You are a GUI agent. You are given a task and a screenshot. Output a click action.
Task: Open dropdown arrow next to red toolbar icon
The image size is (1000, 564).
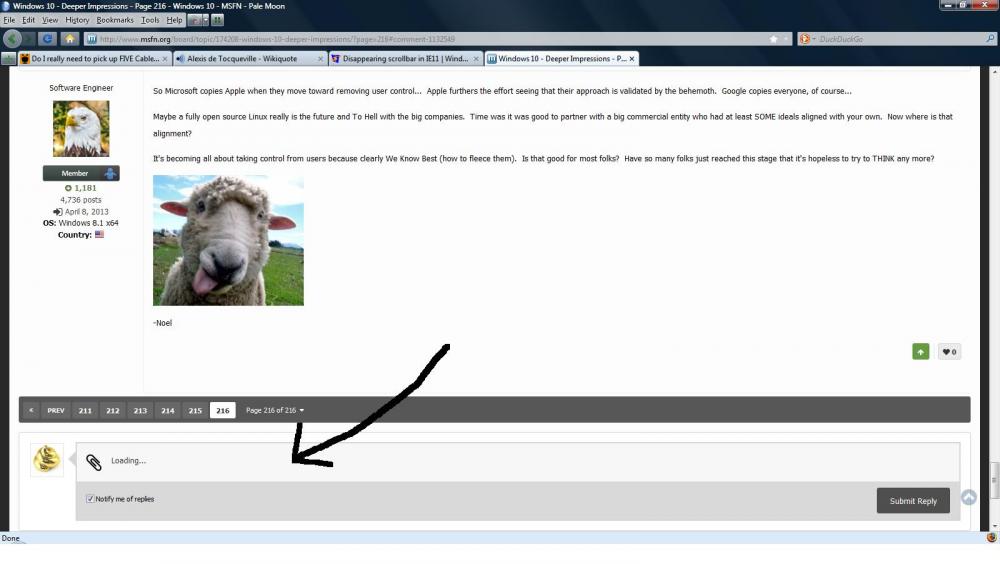pyautogui.click(x=205, y=20)
